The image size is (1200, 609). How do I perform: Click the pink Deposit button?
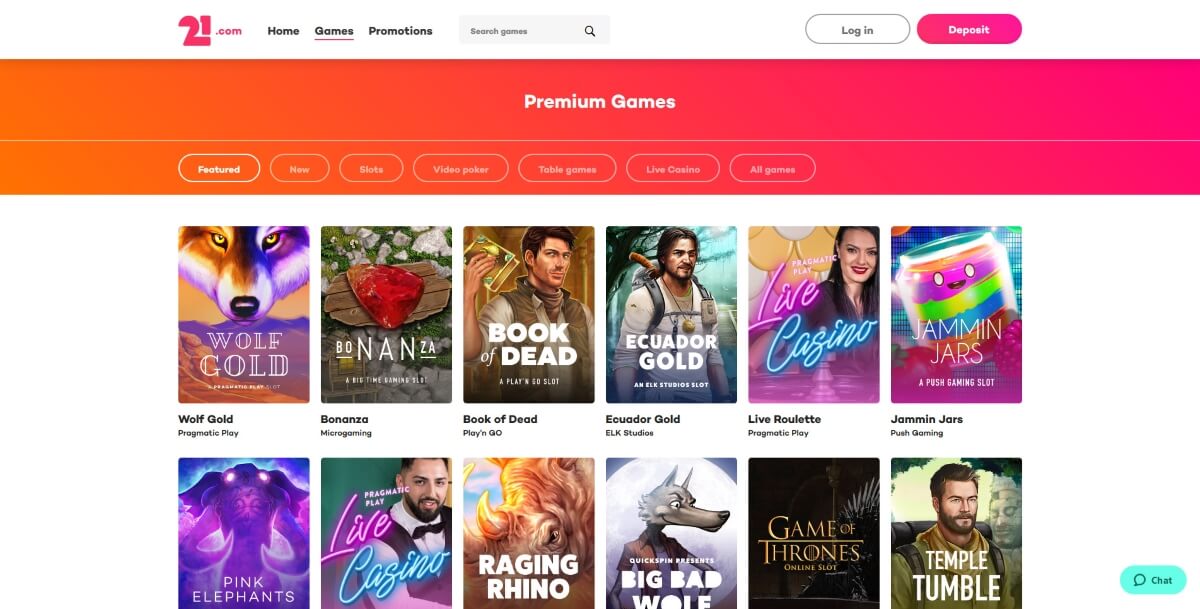tap(969, 30)
